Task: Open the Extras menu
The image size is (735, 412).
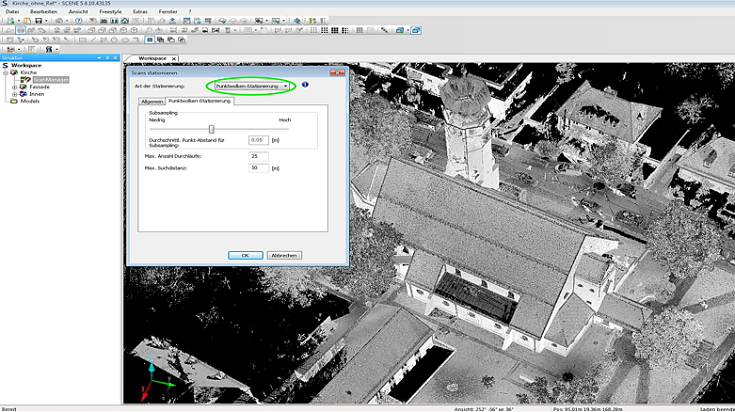Action: (x=140, y=11)
